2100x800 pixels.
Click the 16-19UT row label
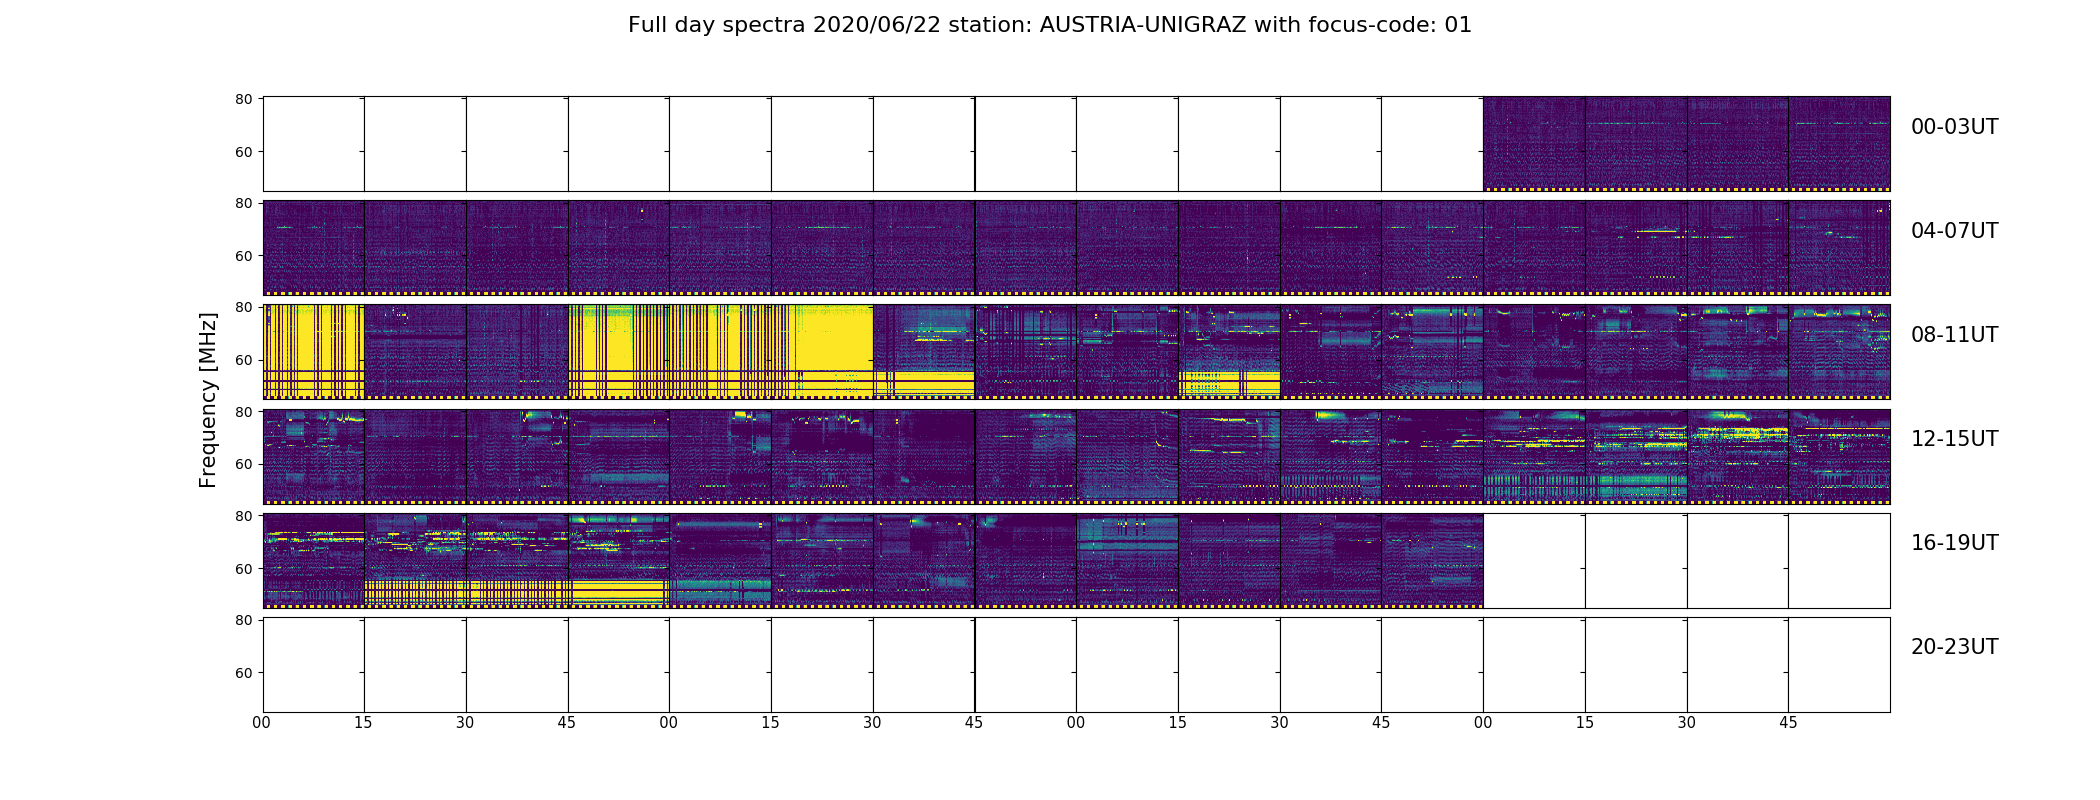tap(1954, 543)
